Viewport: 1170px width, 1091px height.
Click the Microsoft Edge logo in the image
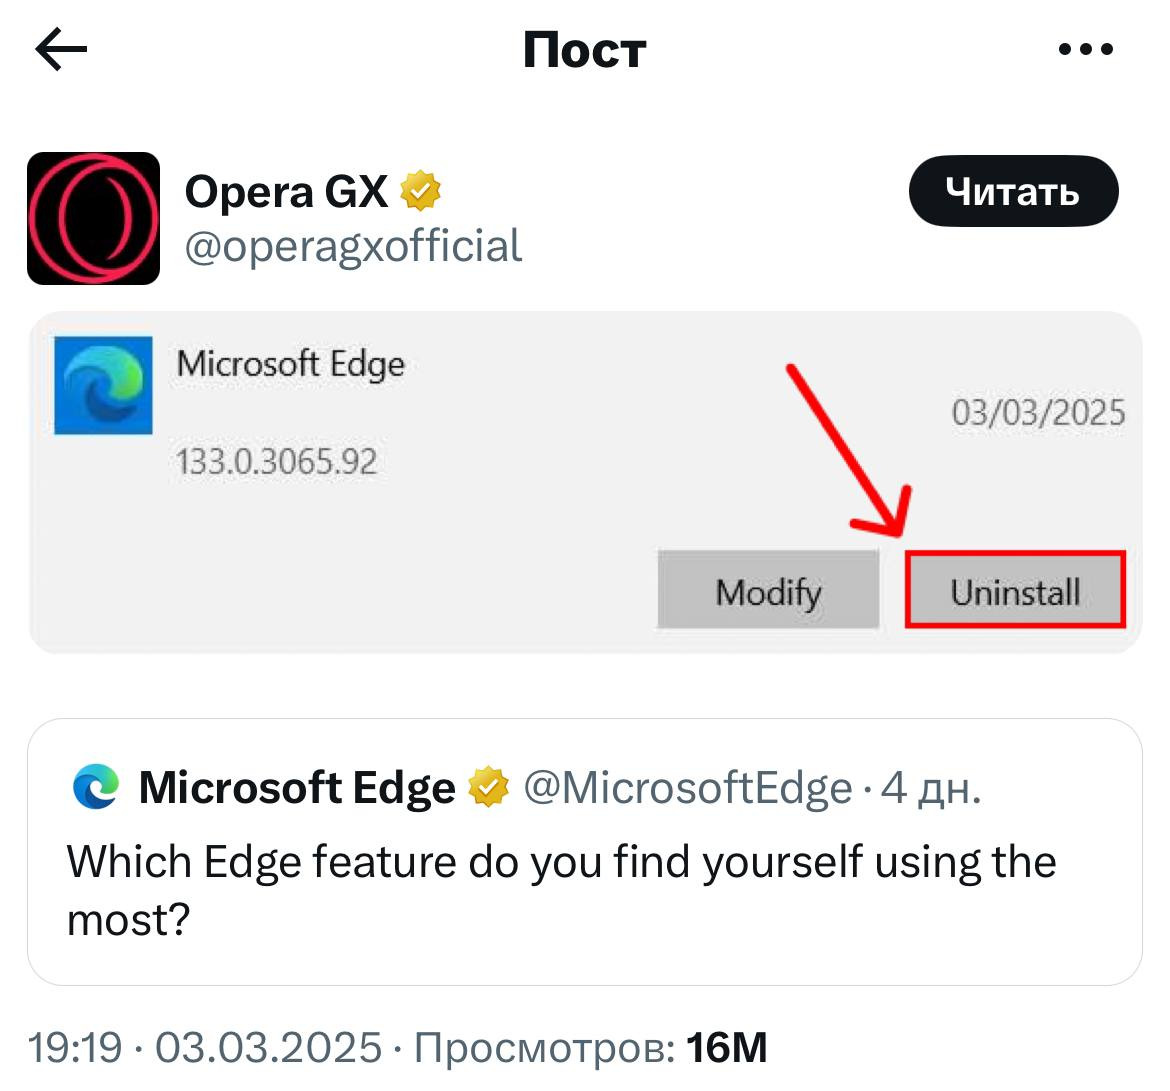tap(103, 385)
